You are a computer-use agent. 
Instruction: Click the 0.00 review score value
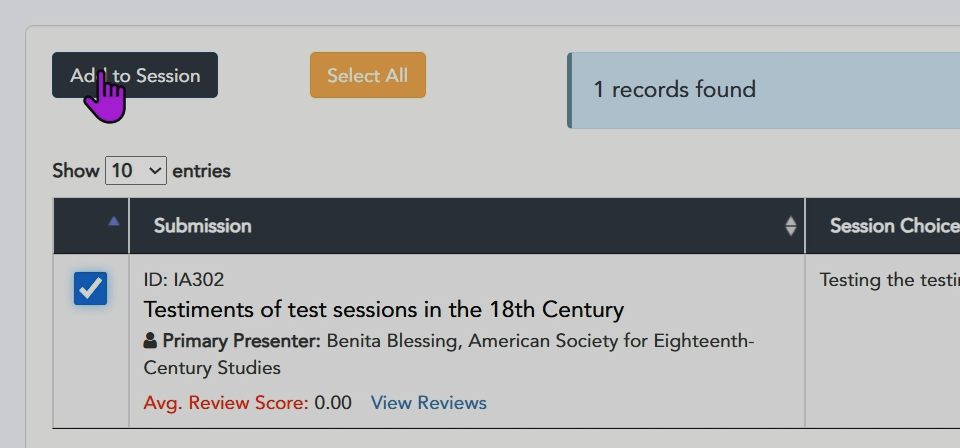(x=333, y=403)
